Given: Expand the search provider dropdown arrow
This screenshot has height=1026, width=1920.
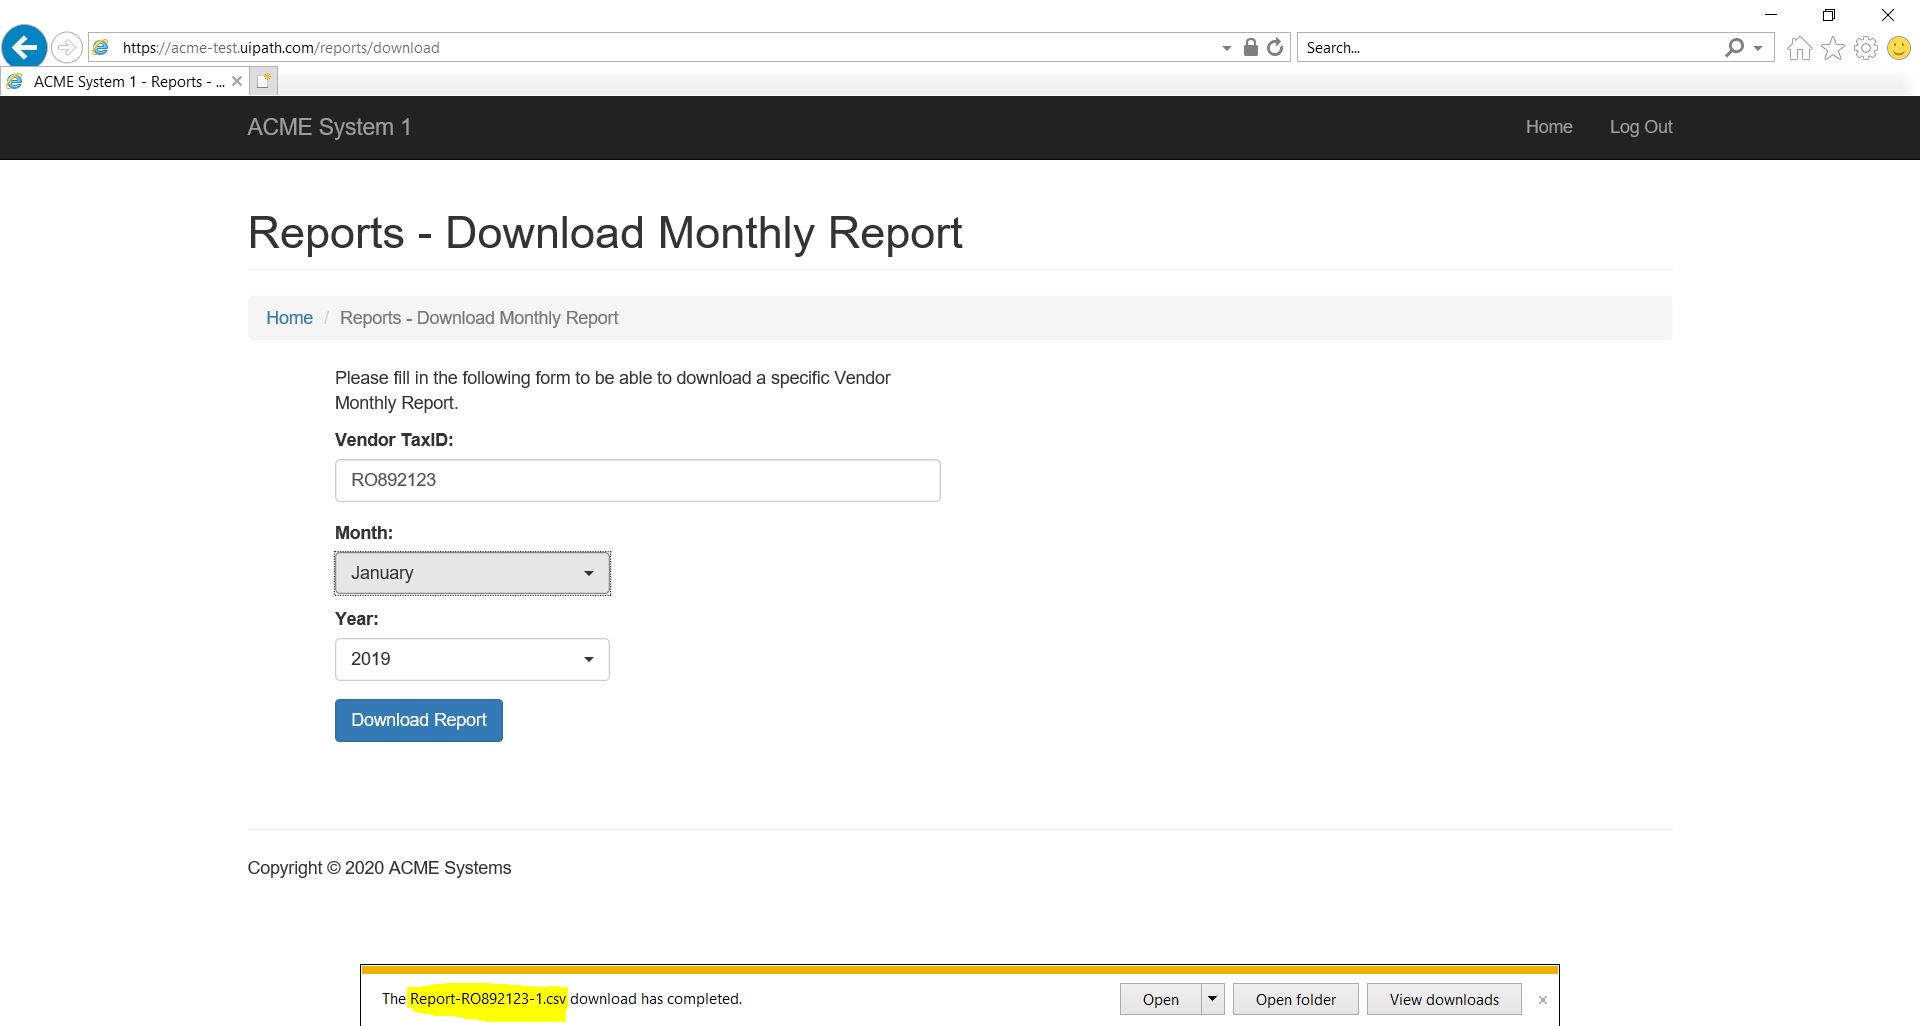Looking at the screenshot, I should (1758, 48).
